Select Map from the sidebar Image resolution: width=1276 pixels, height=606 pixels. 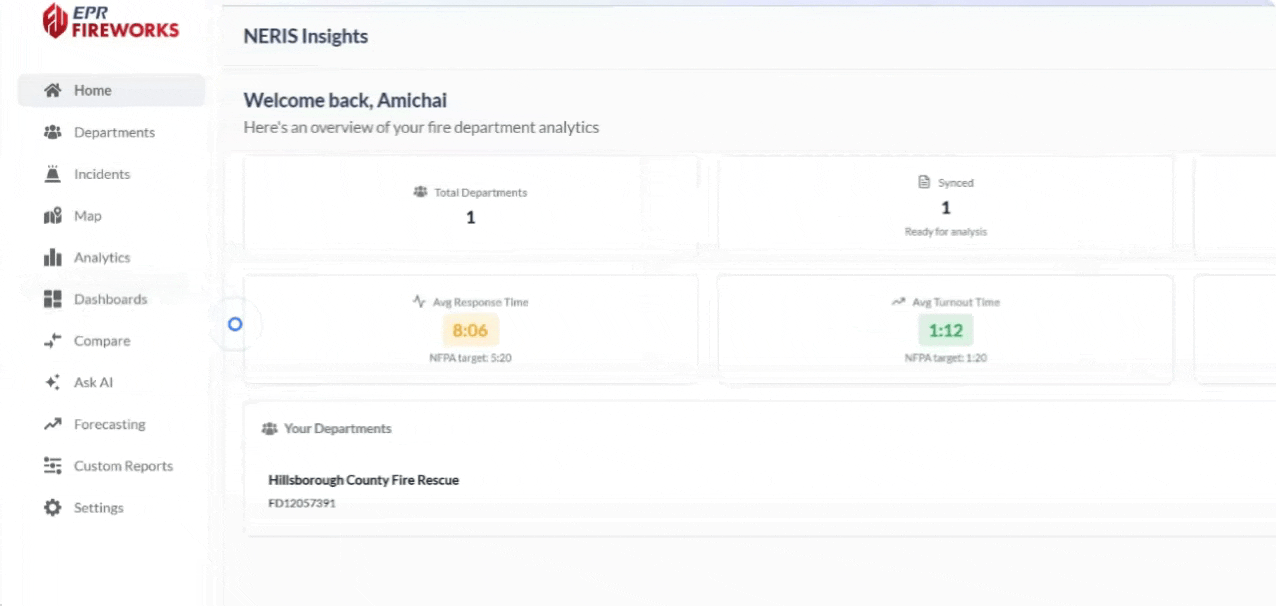(x=111, y=216)
